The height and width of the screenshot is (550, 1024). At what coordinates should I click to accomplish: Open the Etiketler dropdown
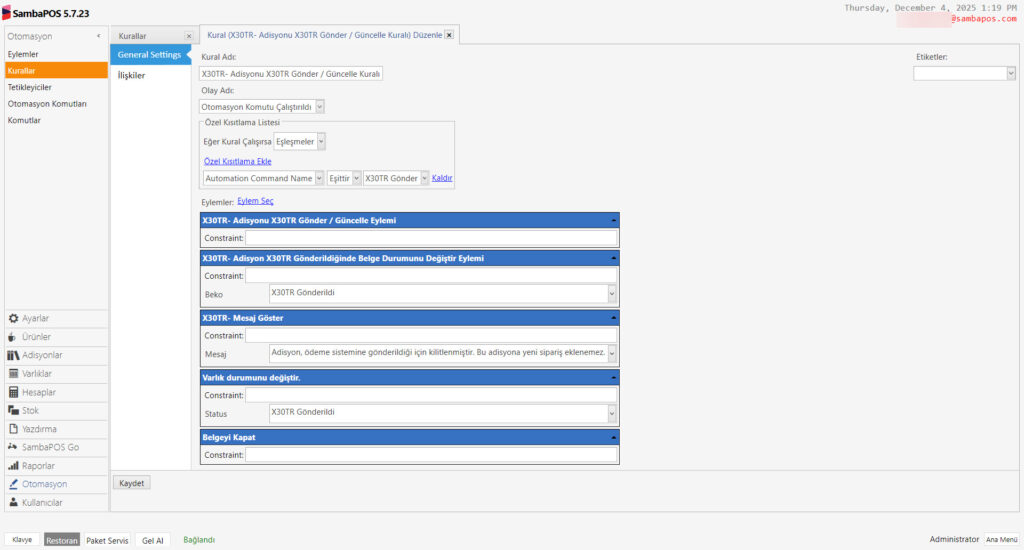pyautogui.click(x=1010, y=73)
